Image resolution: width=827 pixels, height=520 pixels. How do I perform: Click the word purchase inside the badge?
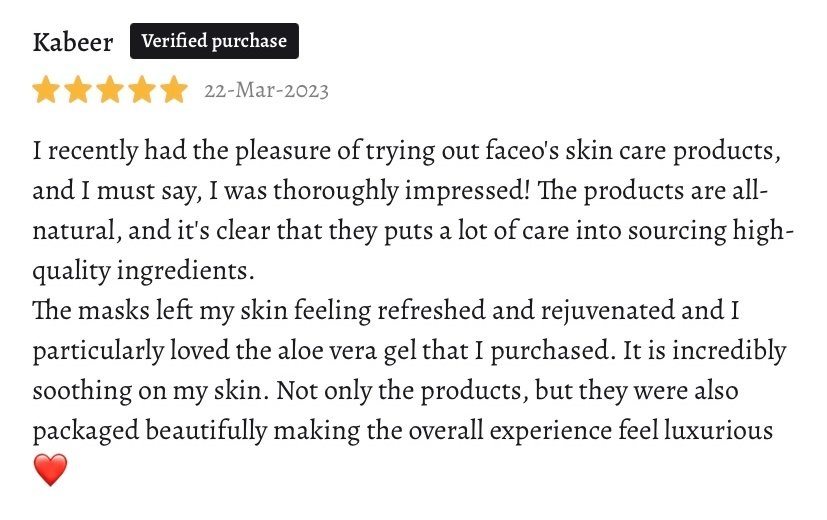pos(249,41)
